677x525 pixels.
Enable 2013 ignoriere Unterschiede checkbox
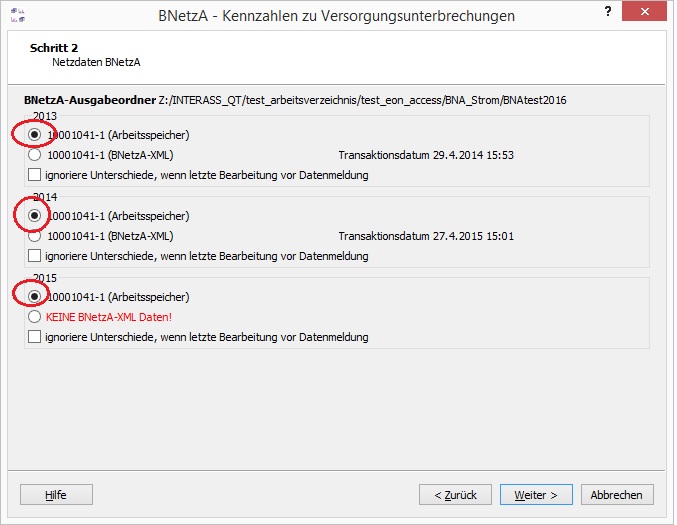[x=35, y=175]
